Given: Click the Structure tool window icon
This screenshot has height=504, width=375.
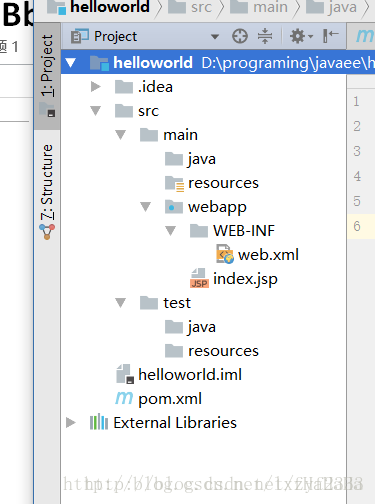Looking at the screenshot, I should 47,232.
